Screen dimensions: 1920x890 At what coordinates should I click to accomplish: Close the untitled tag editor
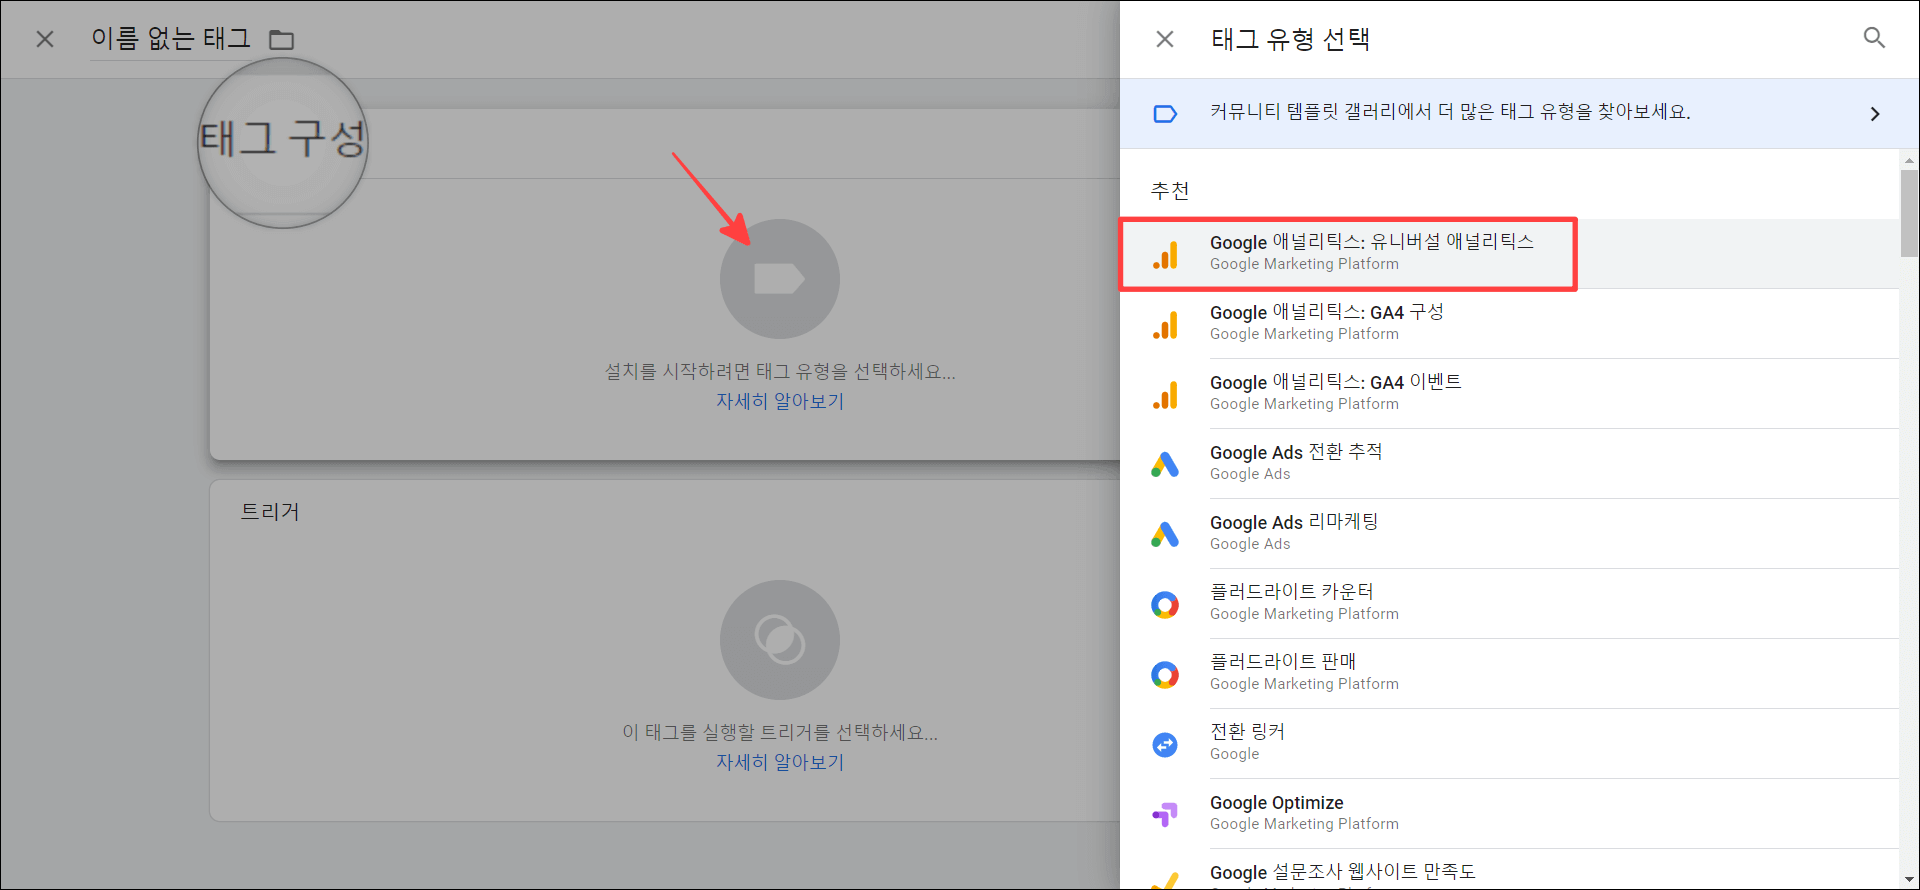pos(45,39)
